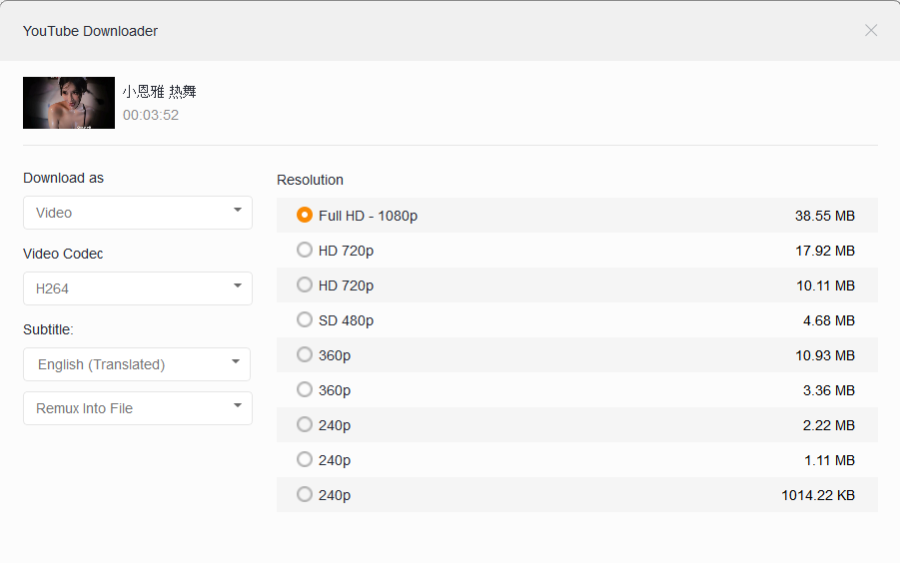Open the Download as Video dropdown

(138, 212)
